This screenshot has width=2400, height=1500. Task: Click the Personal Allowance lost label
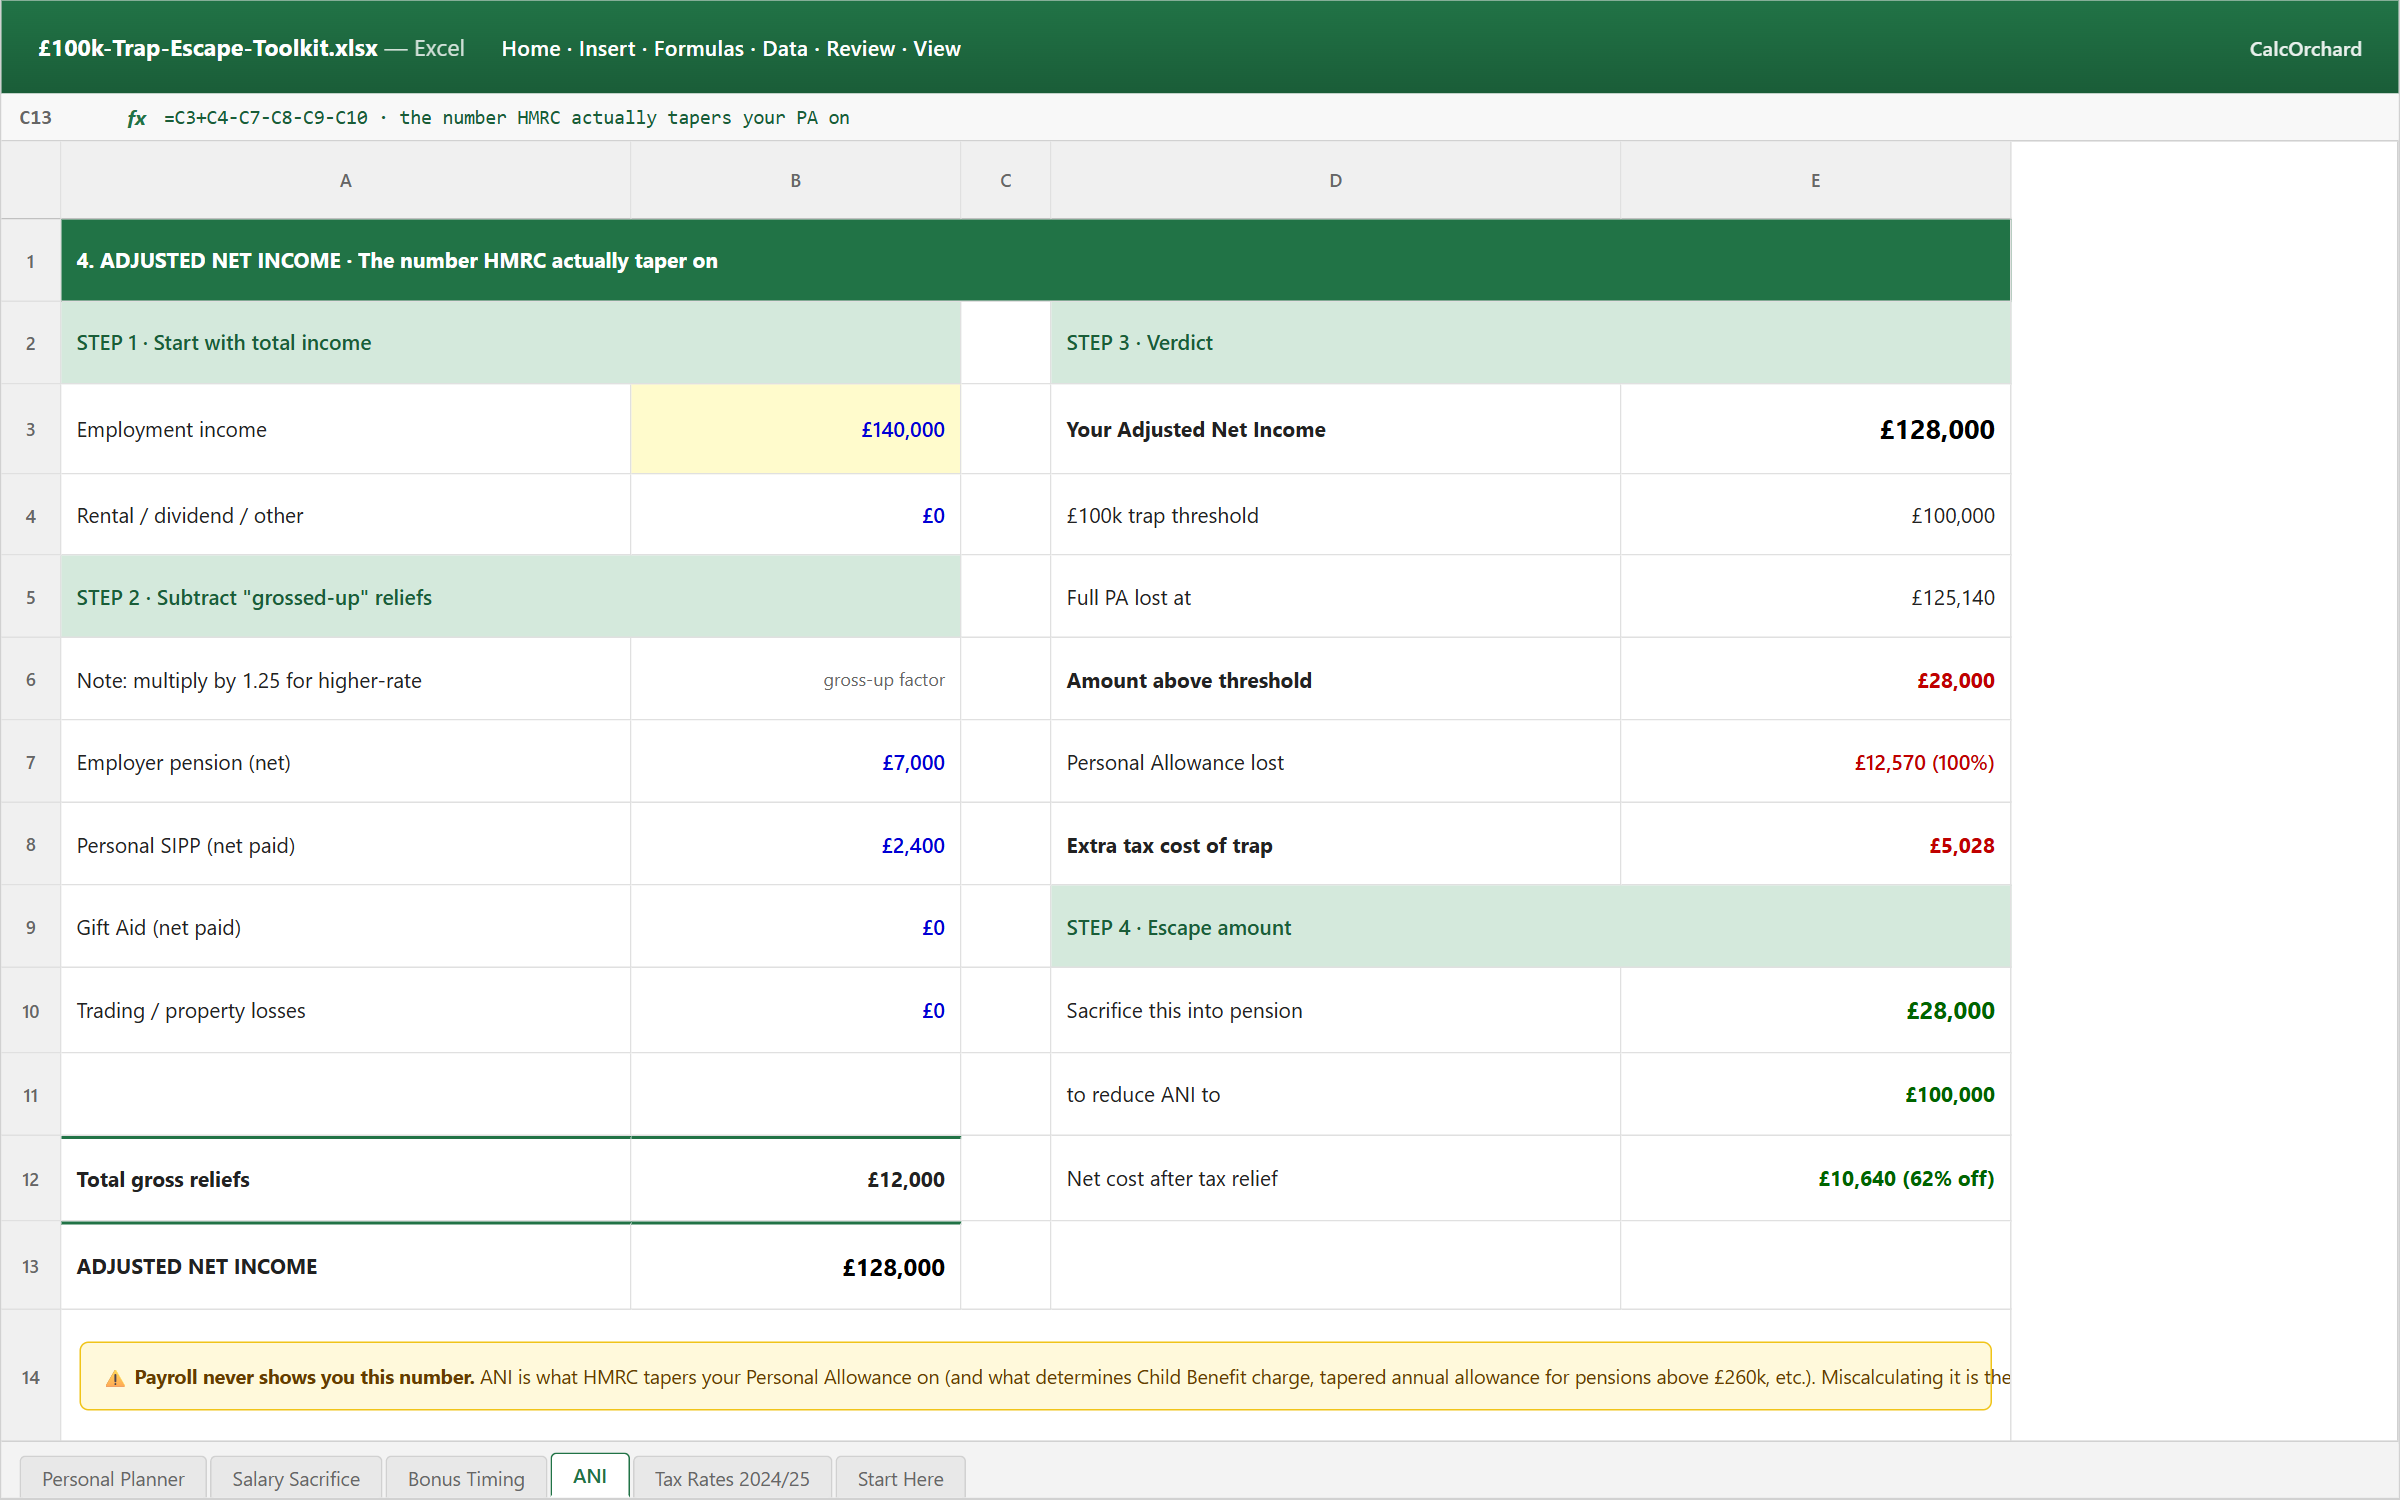1174,762
